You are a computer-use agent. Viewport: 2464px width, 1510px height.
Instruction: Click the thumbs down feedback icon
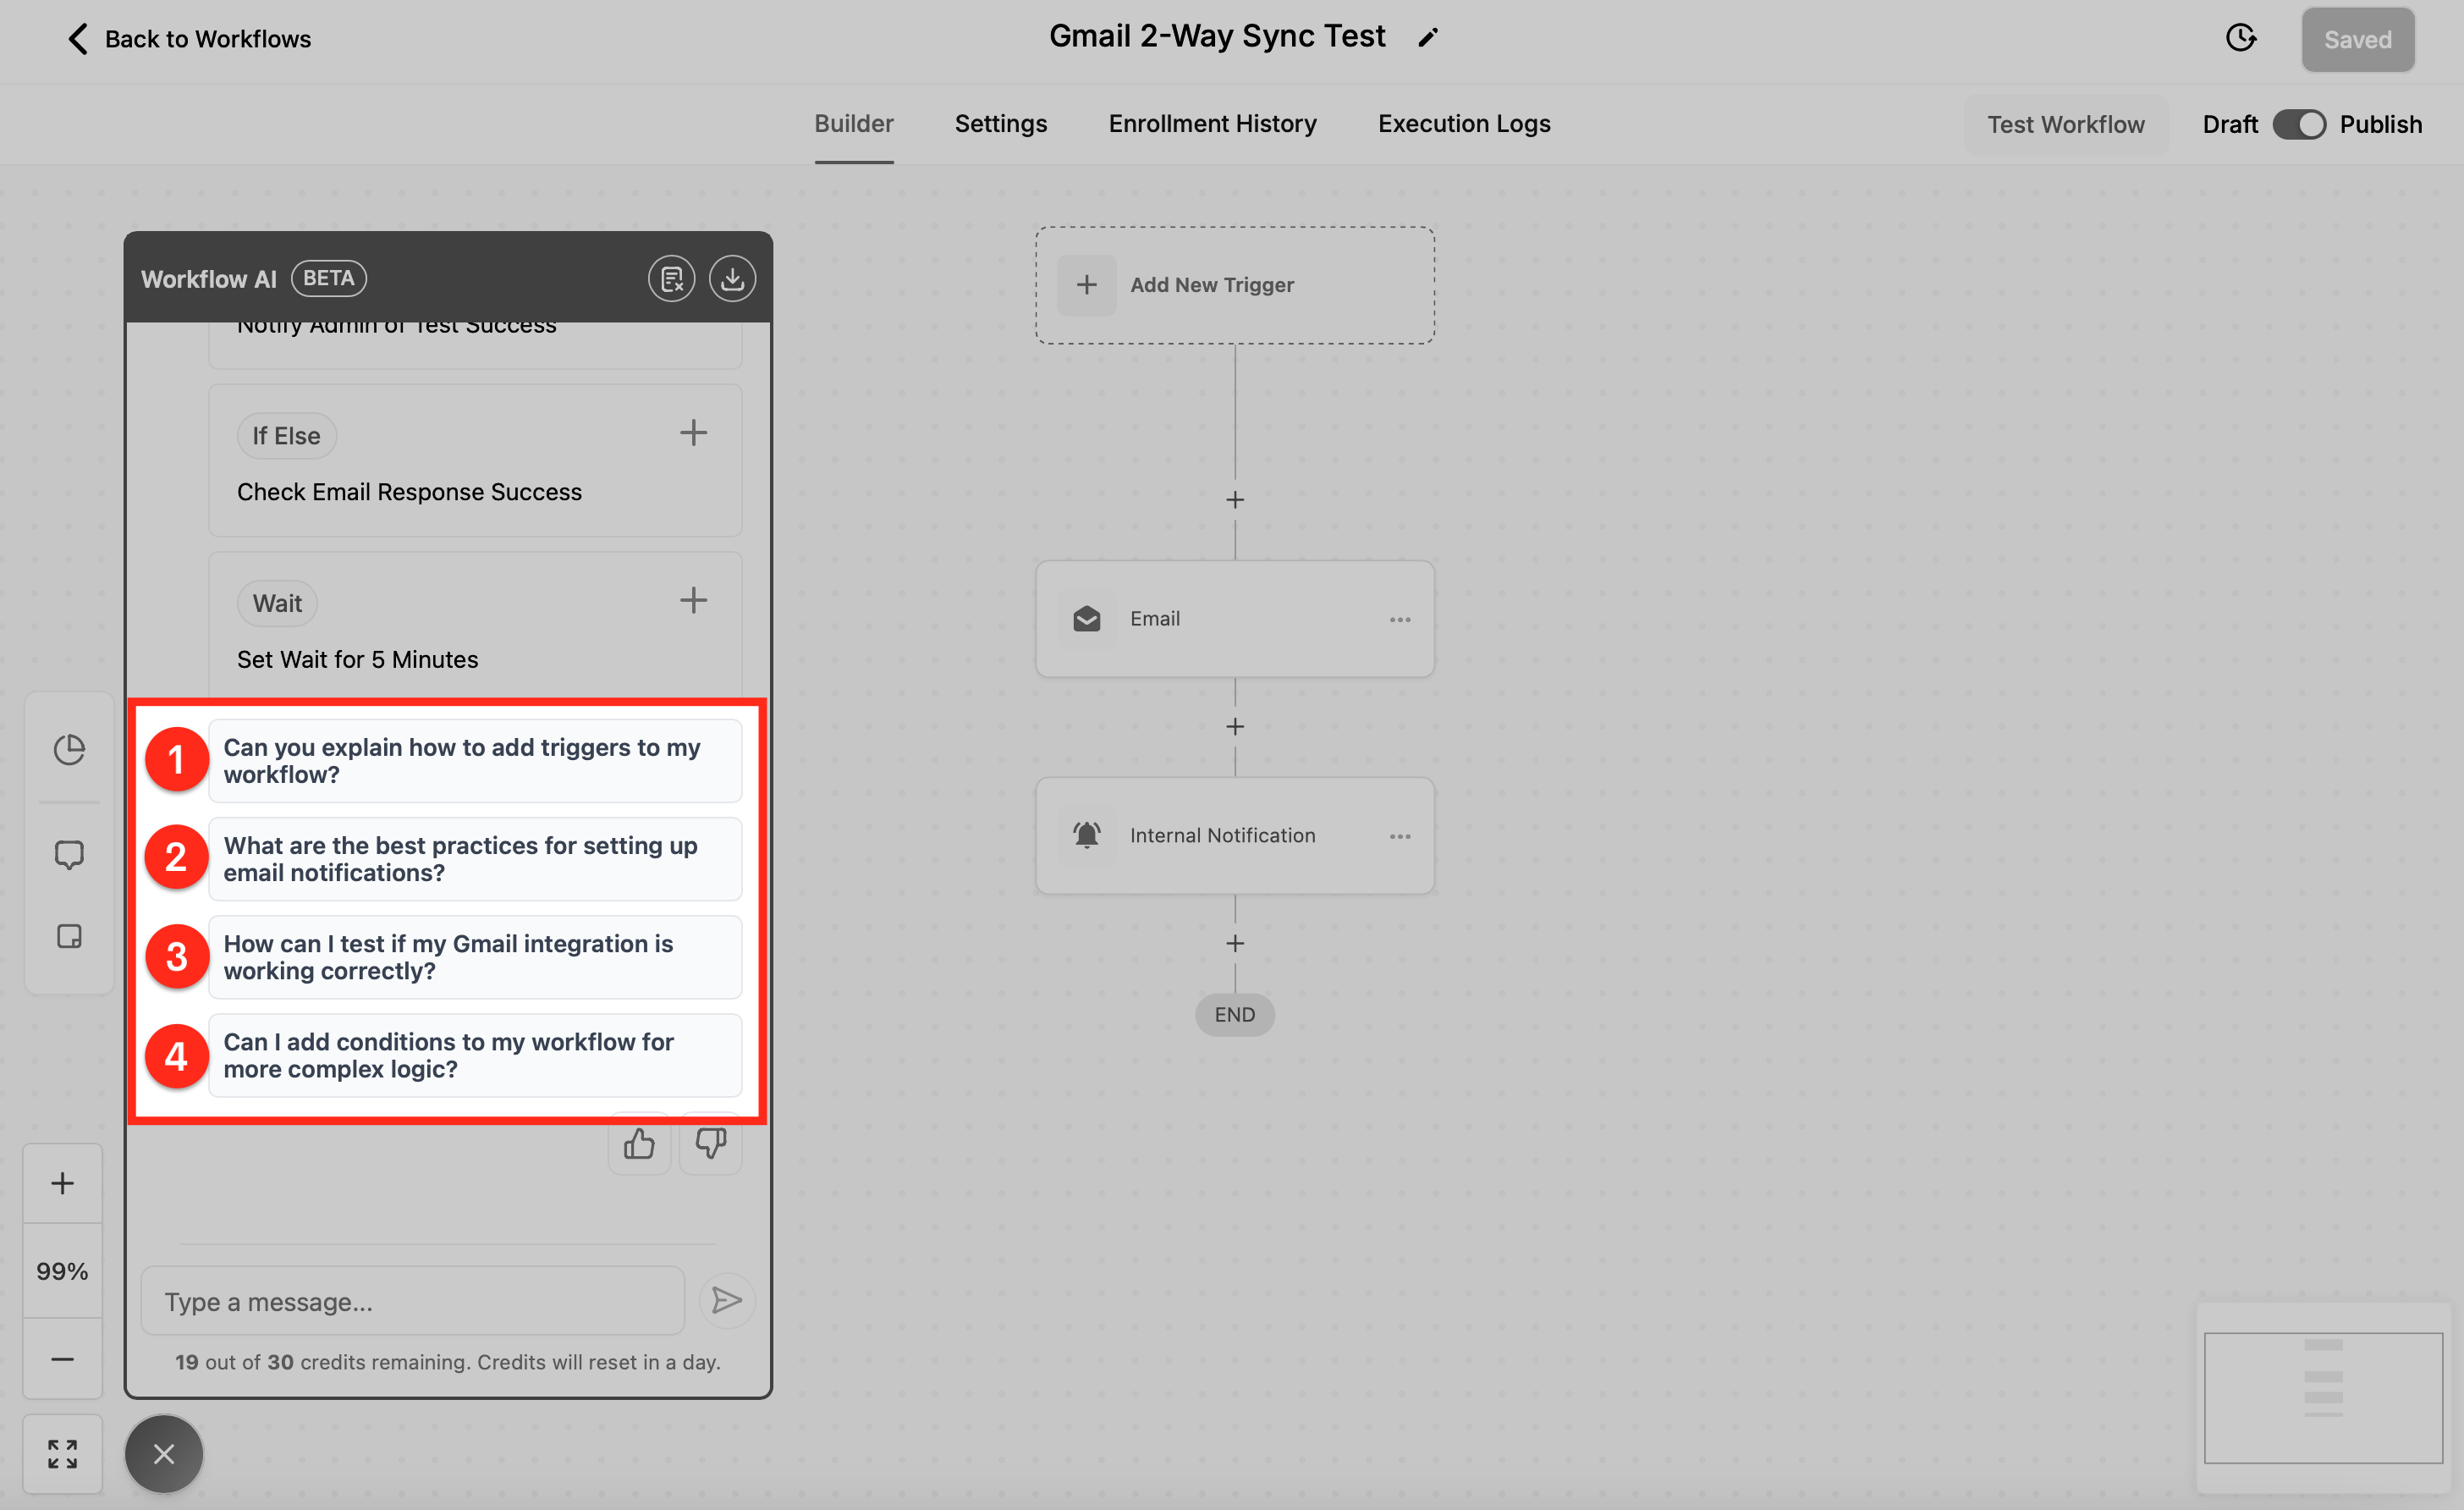point(710,1144)
